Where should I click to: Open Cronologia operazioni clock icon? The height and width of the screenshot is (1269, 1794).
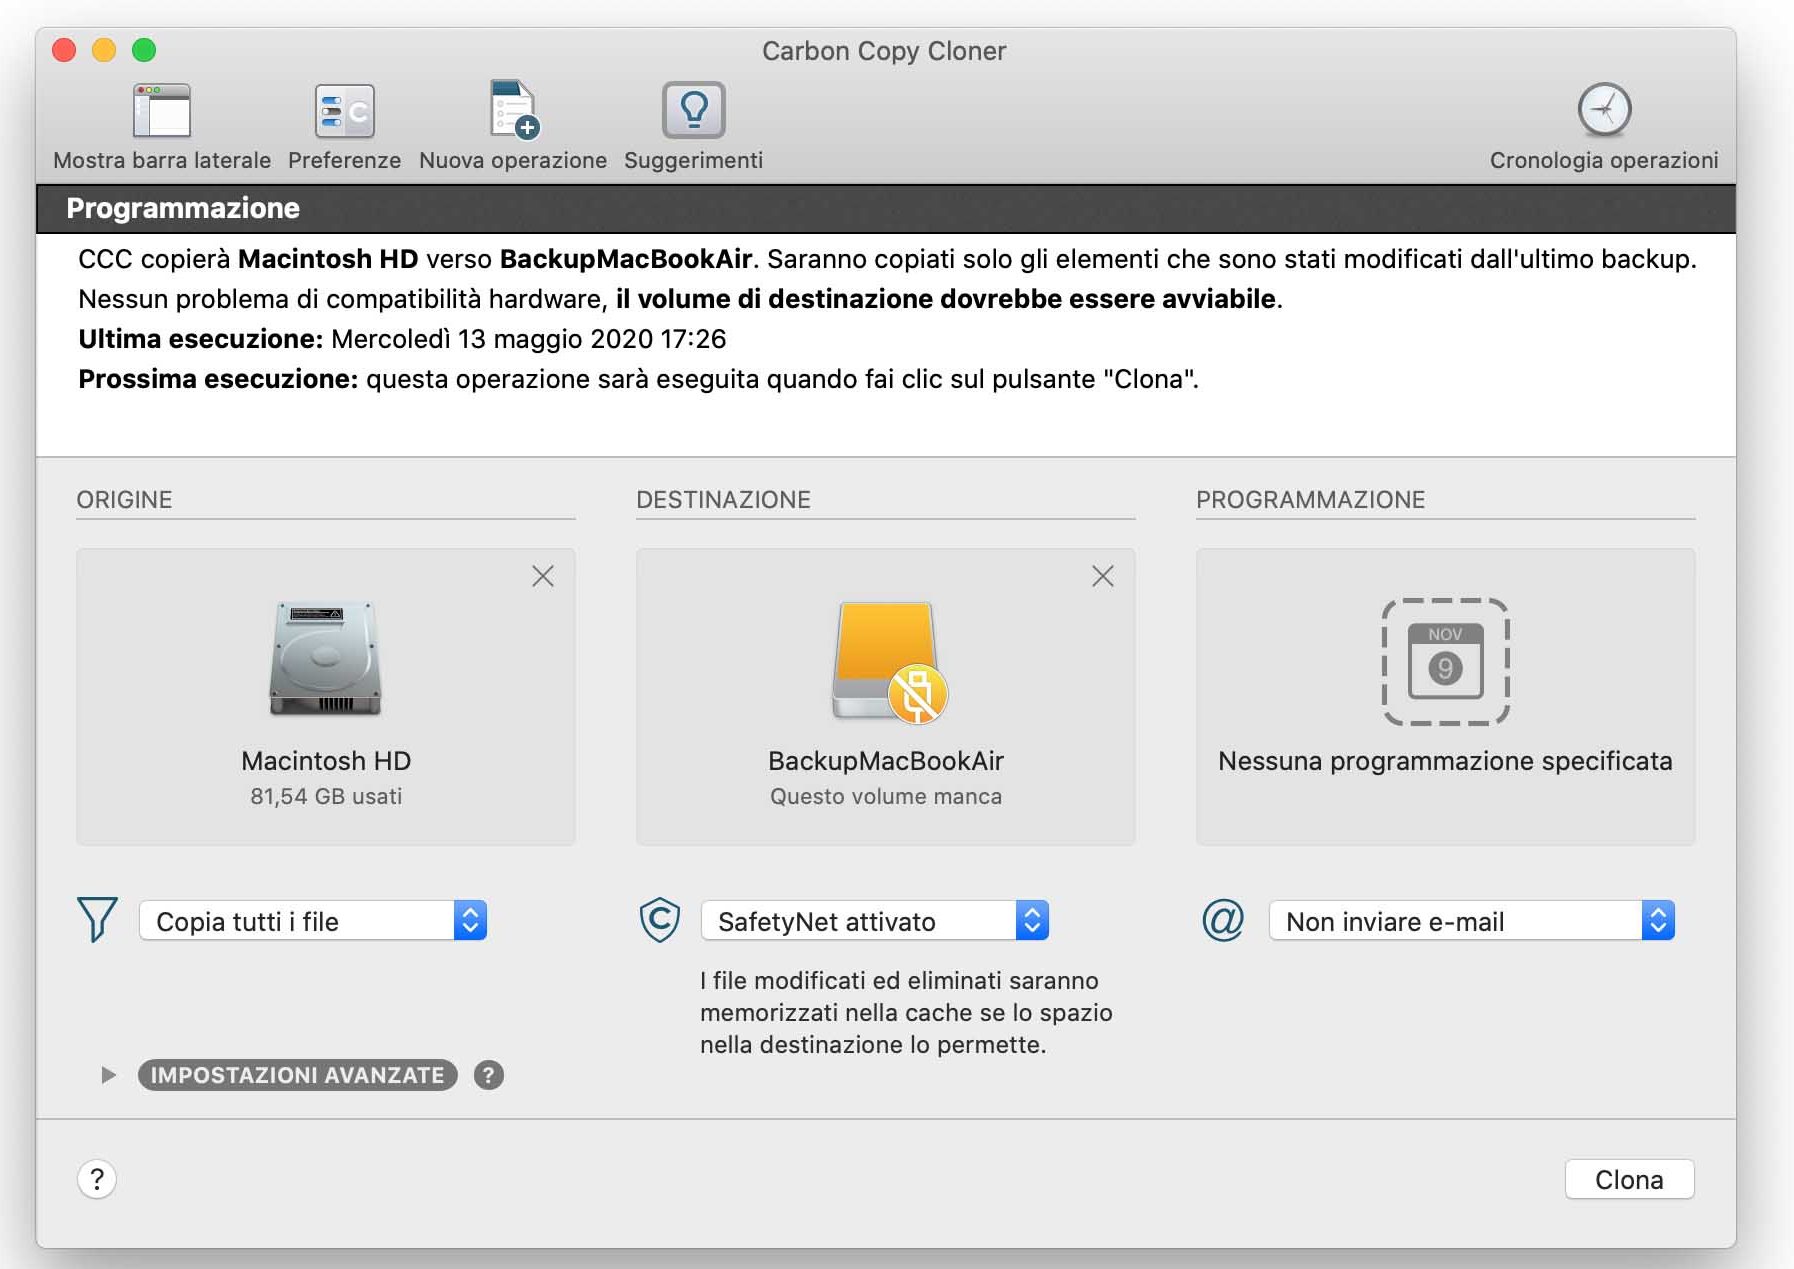(x=1604, y=110)
